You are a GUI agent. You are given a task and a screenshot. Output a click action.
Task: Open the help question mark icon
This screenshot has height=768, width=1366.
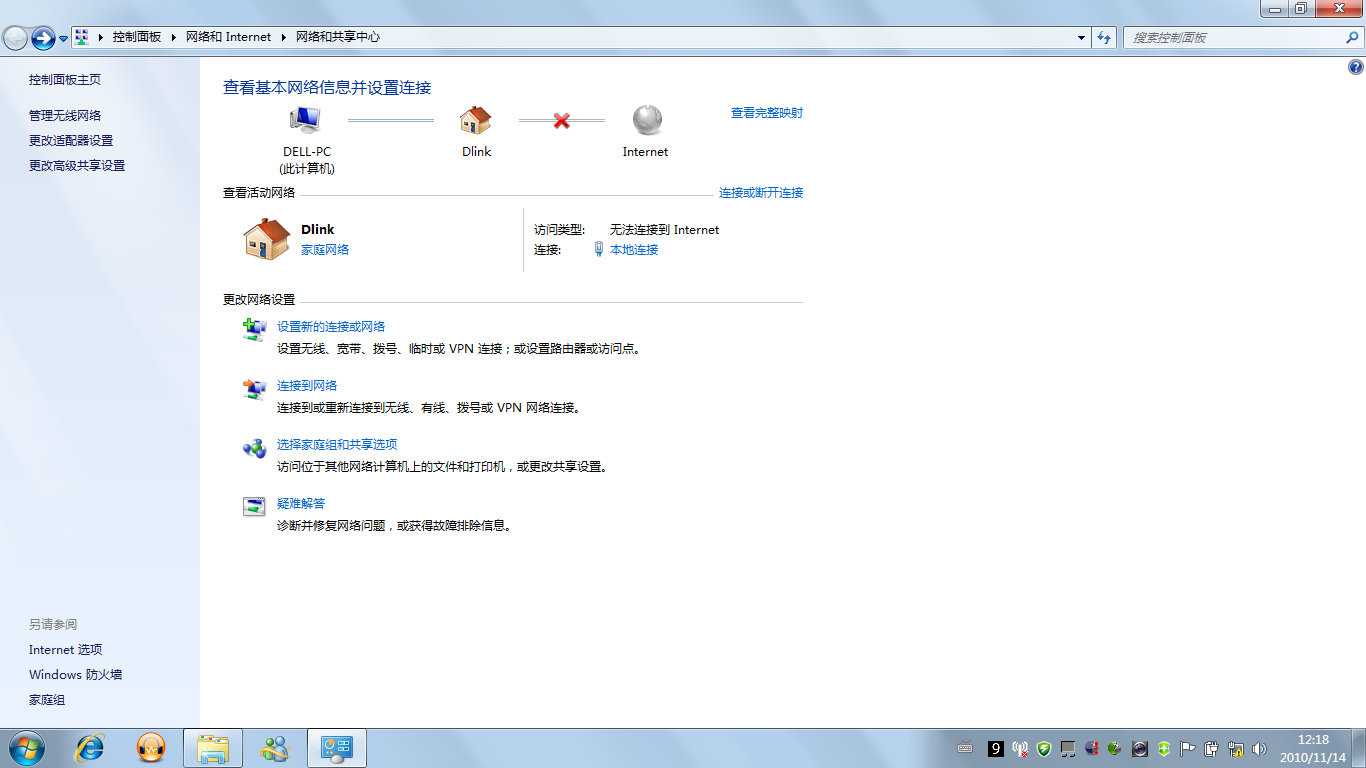[x=1355, y=68]
